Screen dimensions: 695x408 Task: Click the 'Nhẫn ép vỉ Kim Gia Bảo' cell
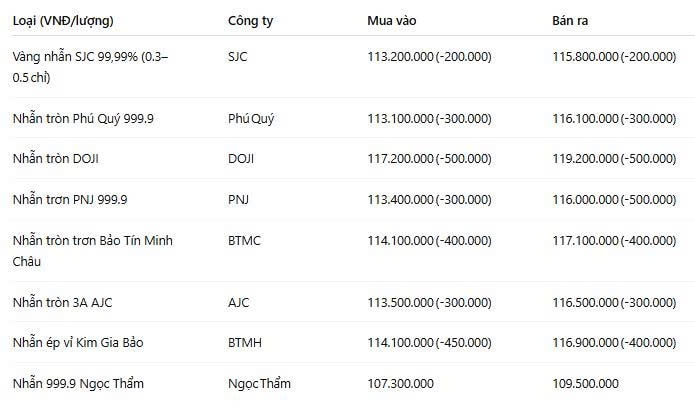(78, 343)
